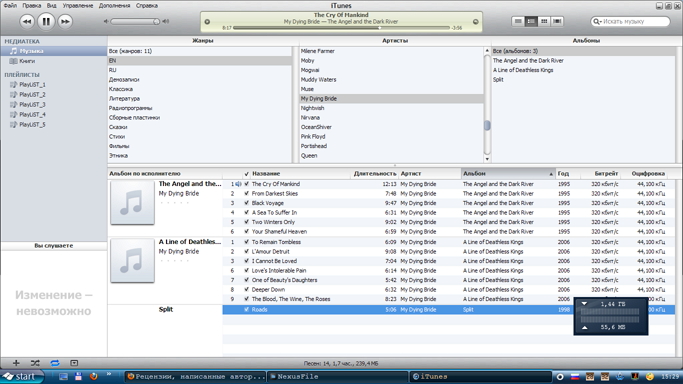The height and width of the screenshot is (384, 683).
Task: Click the add playlist plus button
Action: click(16, 363)
